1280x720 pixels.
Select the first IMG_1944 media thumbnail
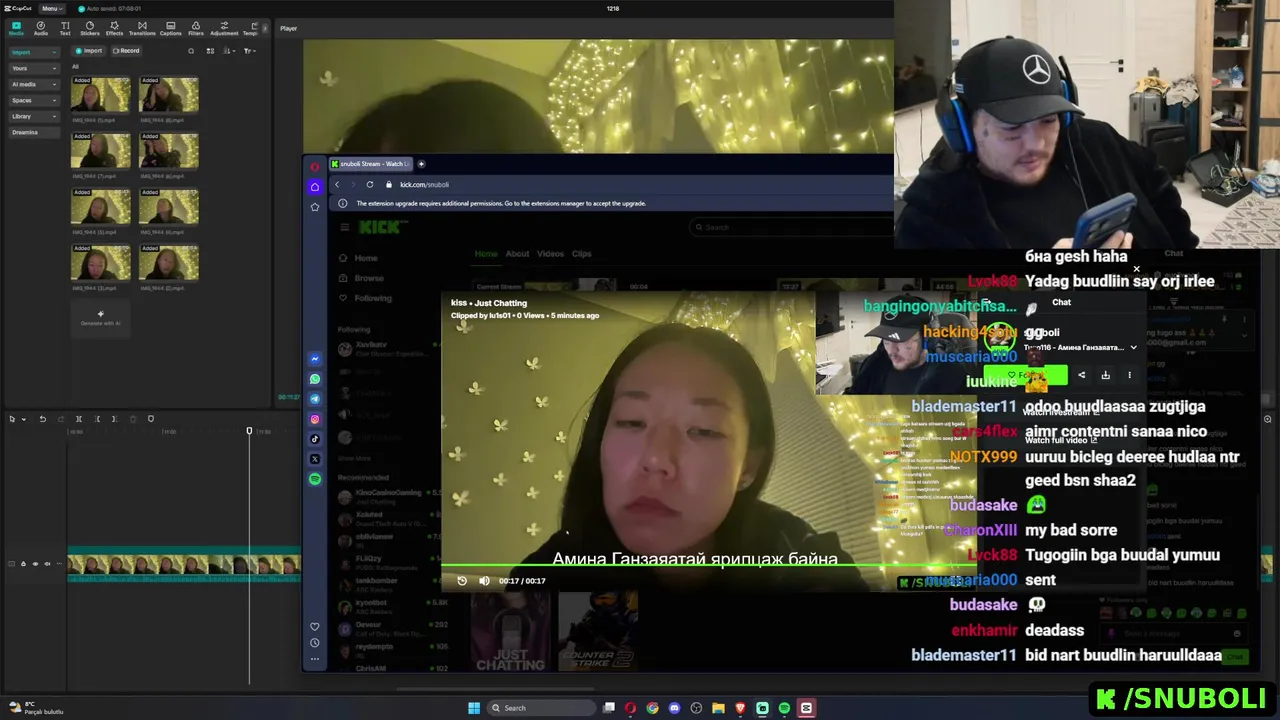pos(101,95)
